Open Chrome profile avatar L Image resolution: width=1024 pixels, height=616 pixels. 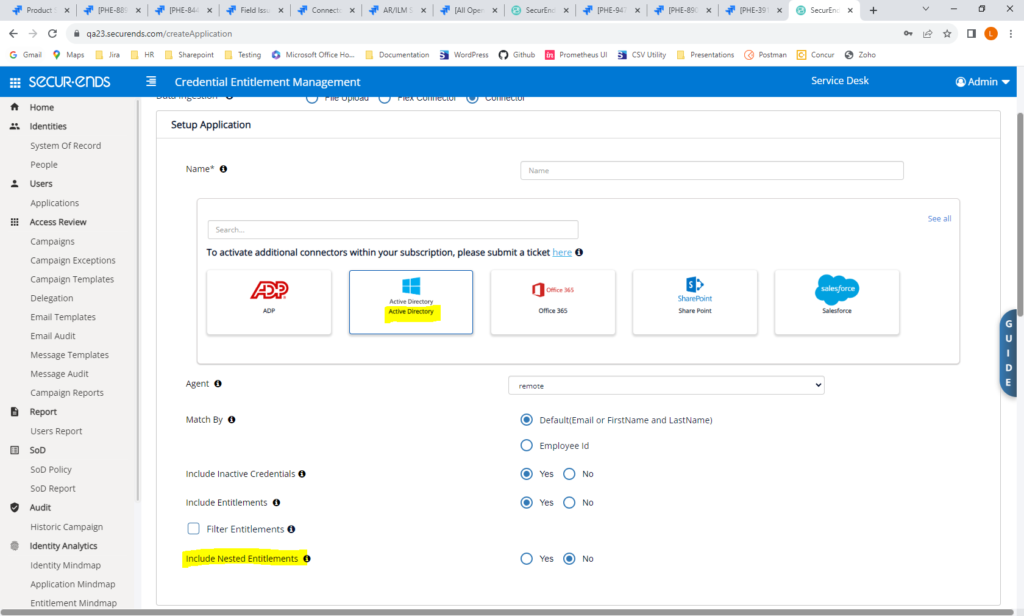pos(991,33)
